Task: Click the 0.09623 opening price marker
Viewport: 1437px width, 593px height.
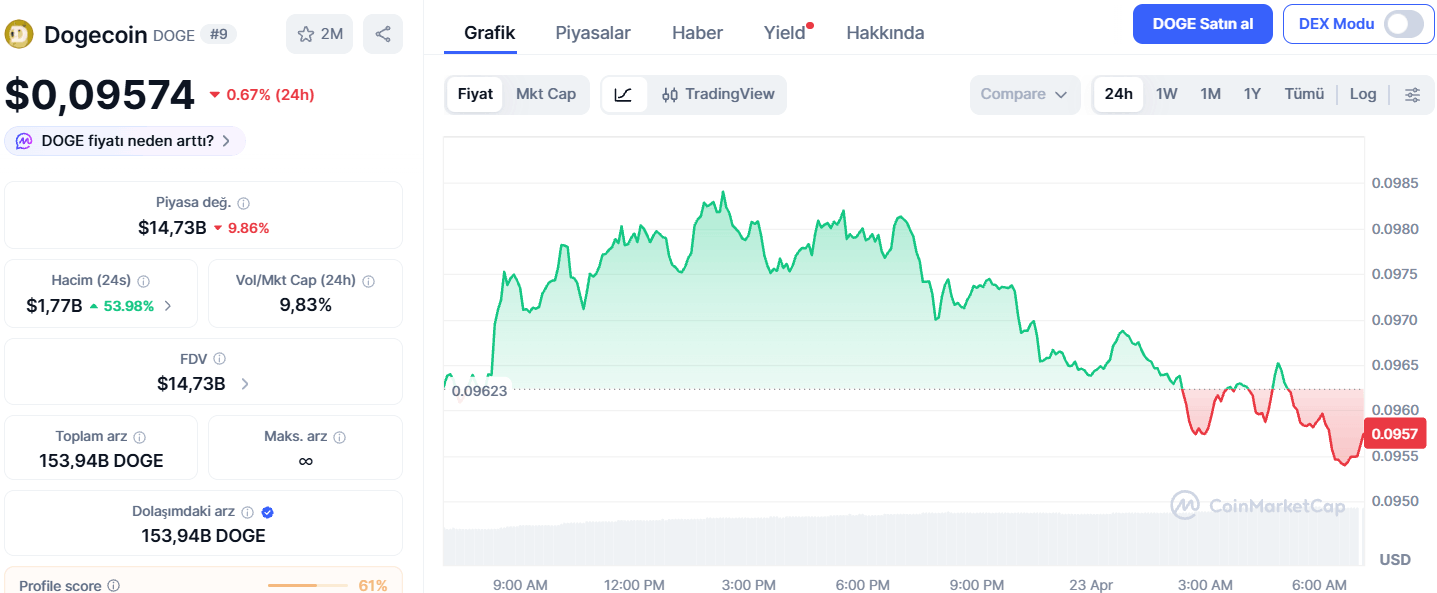Action: [479, 390]
